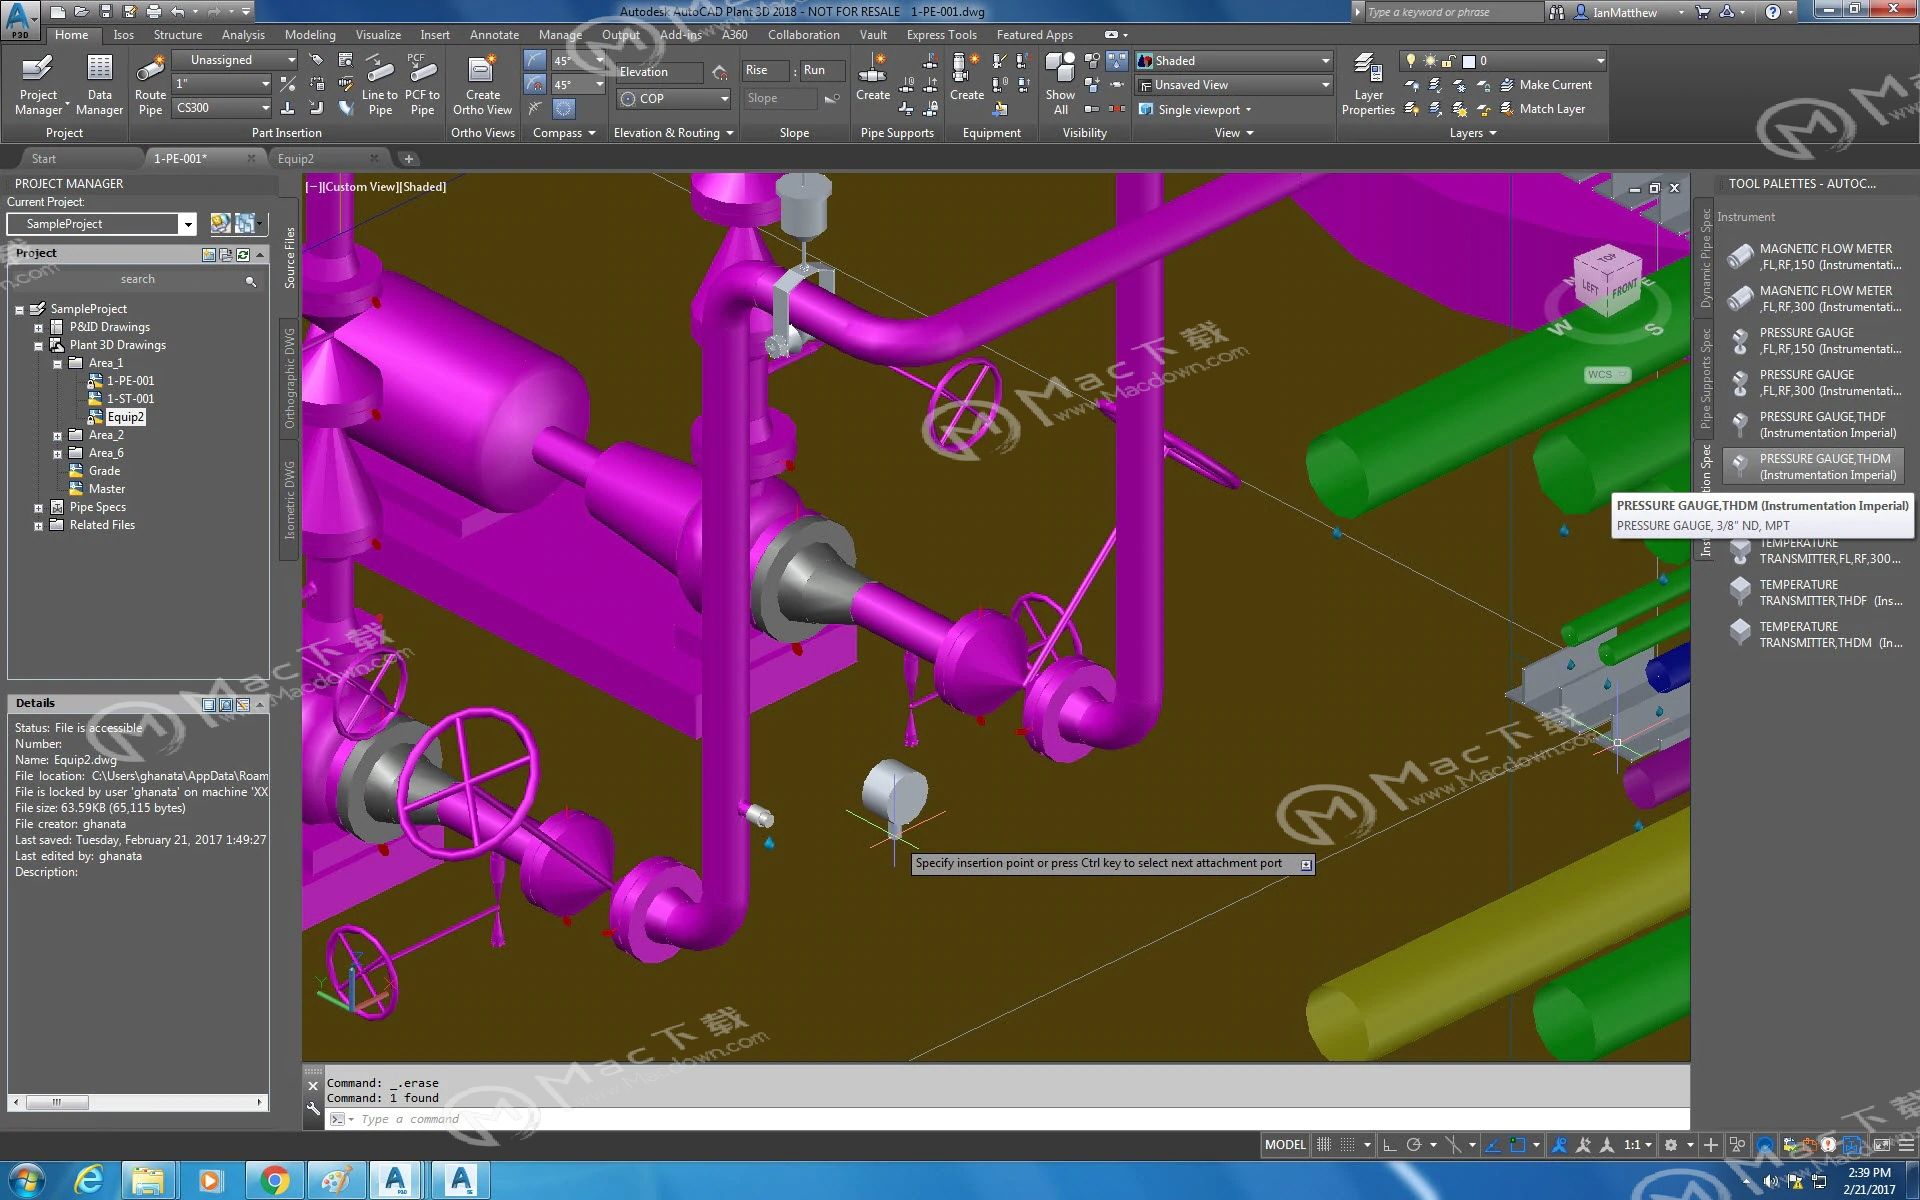Toggle object snap in status bar
The height and width of the screenshot is (1200, 1920).
pos(1518,1145)
